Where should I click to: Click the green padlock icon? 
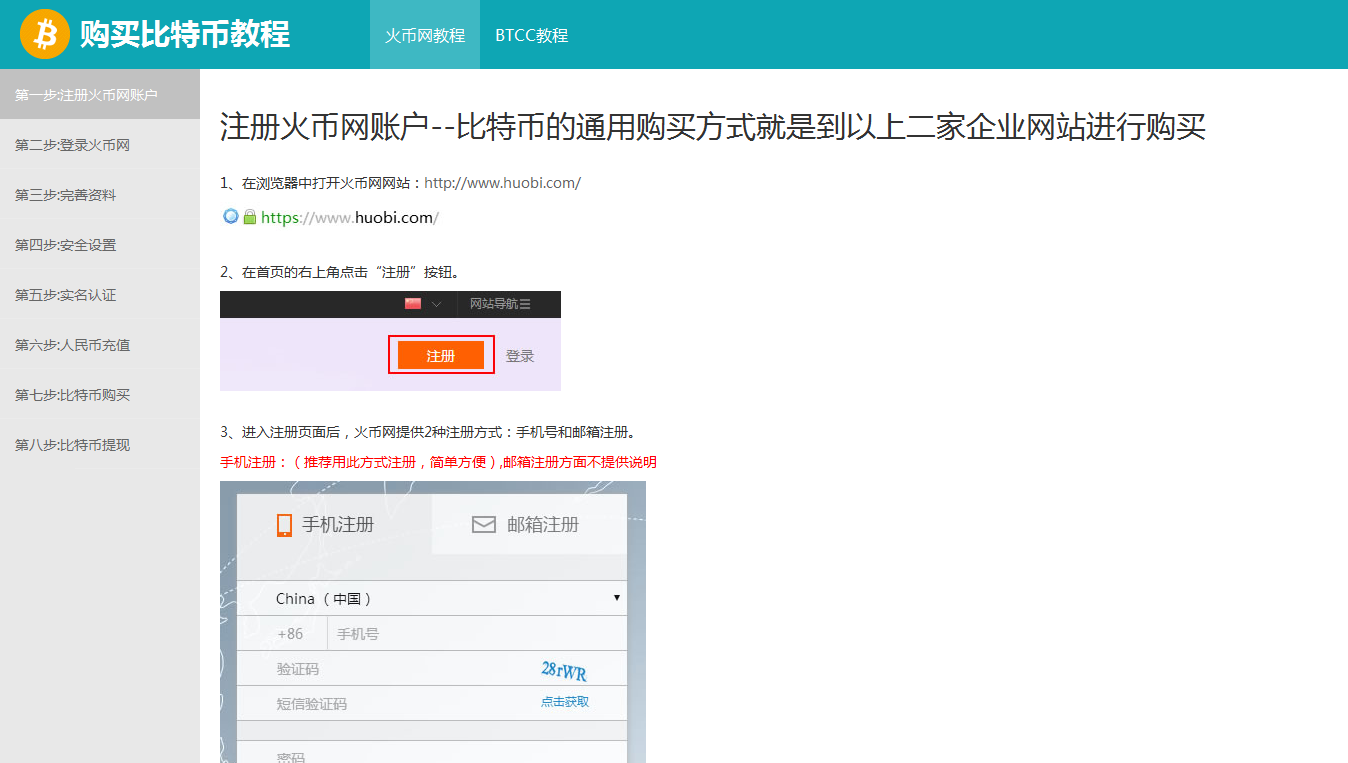point(250,217)
